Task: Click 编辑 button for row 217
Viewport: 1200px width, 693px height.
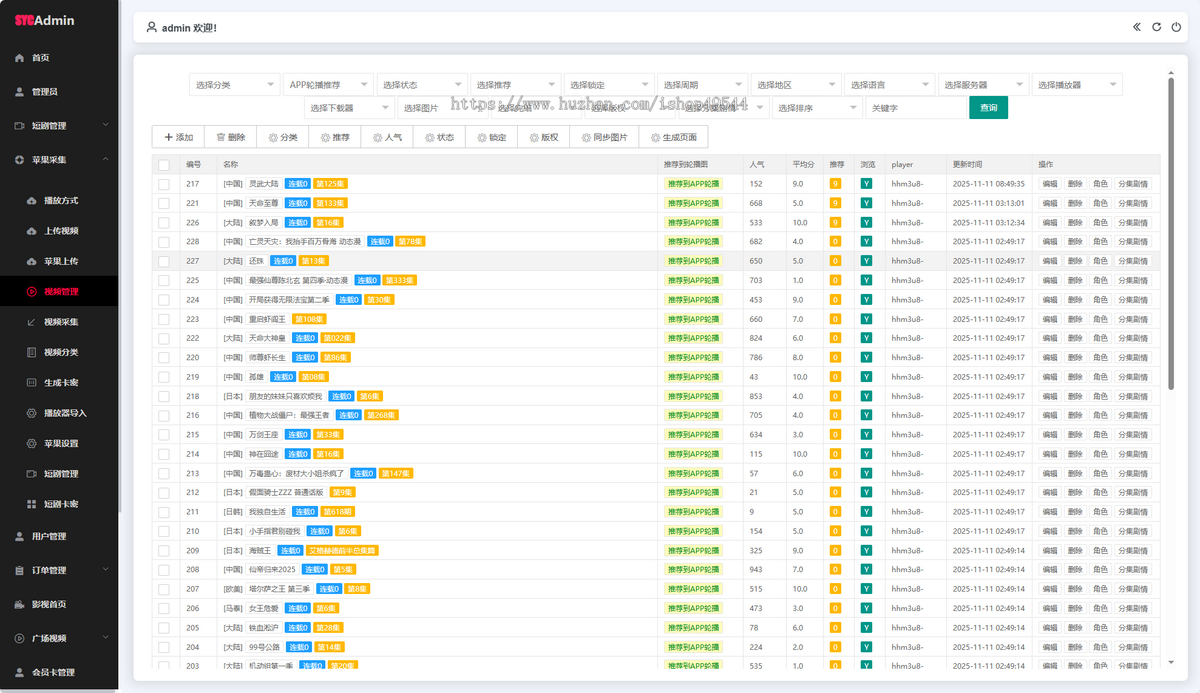Action: pyautogui.click(x=1049, y=184)
